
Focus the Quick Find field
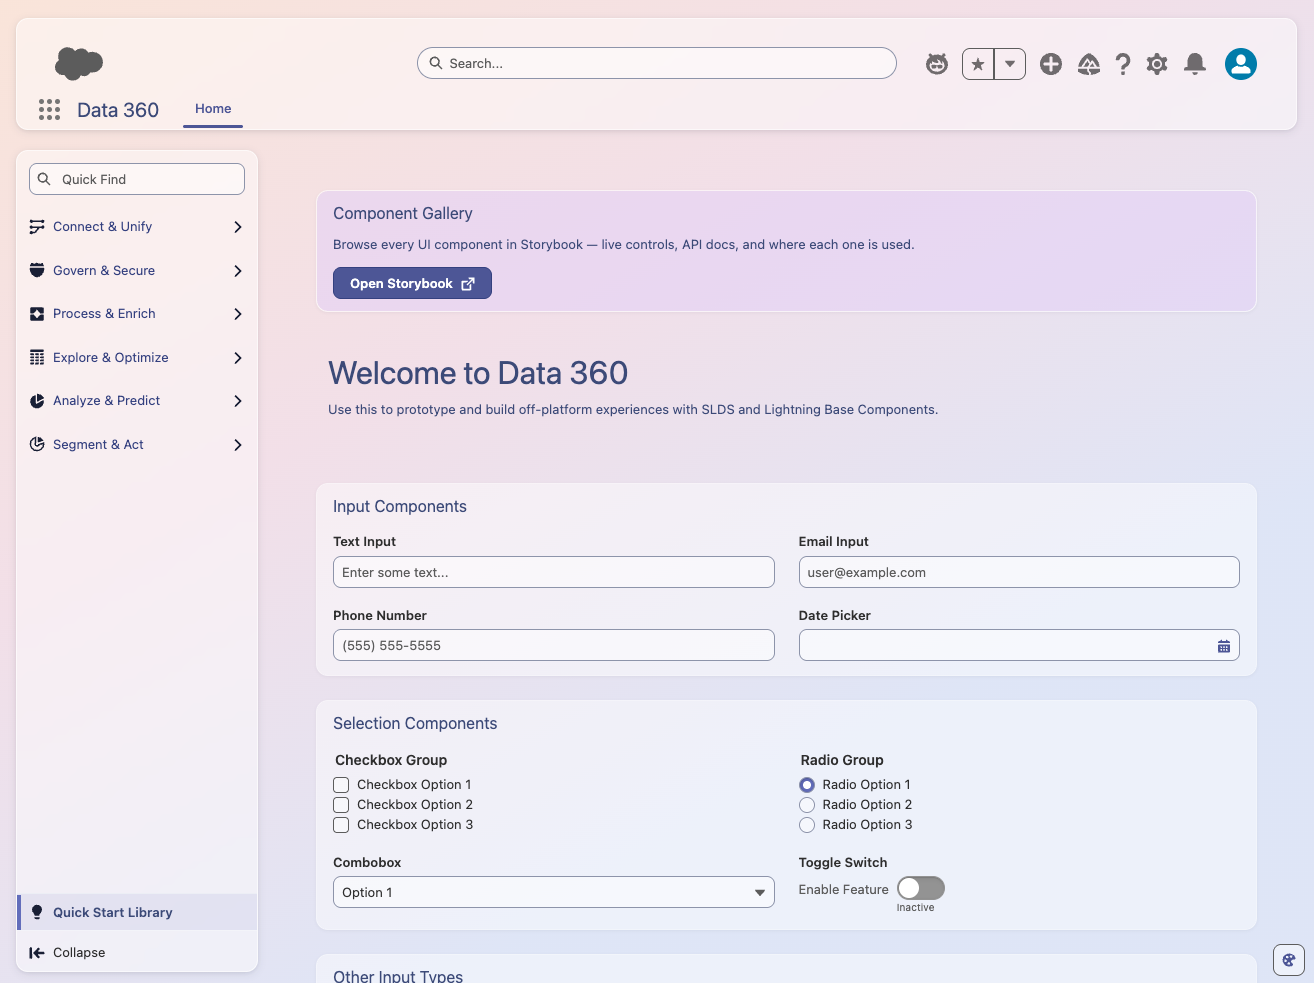137,179
